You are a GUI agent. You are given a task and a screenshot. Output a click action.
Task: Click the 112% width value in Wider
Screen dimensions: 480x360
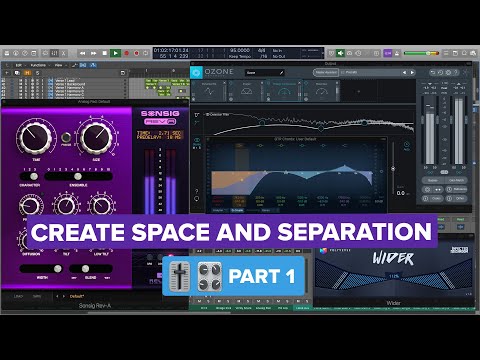(394, 276)
